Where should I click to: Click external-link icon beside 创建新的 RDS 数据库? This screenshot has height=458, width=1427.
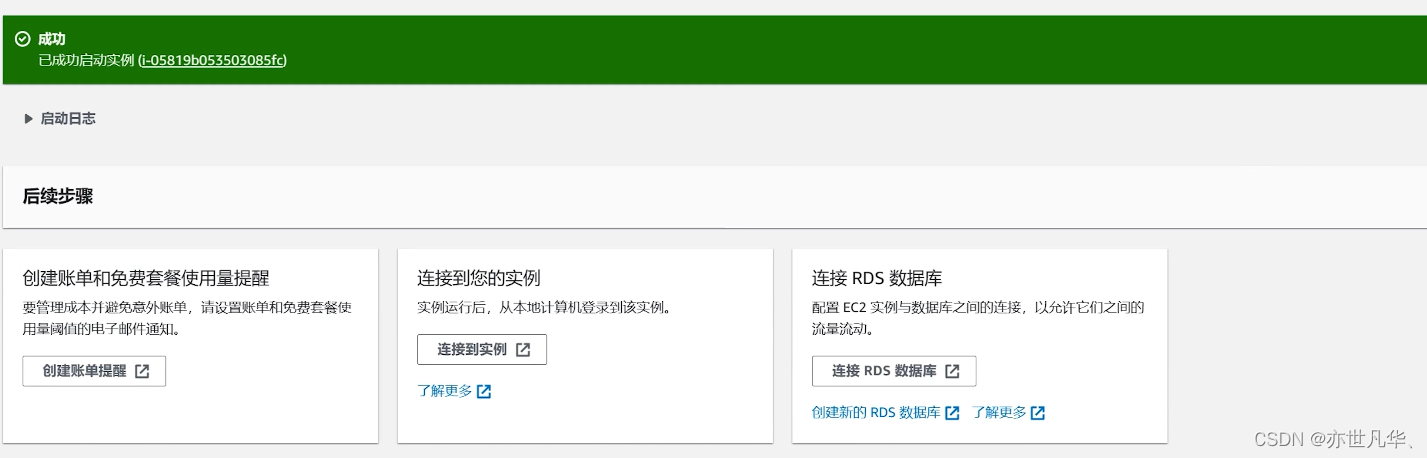(x=952, y=413)
